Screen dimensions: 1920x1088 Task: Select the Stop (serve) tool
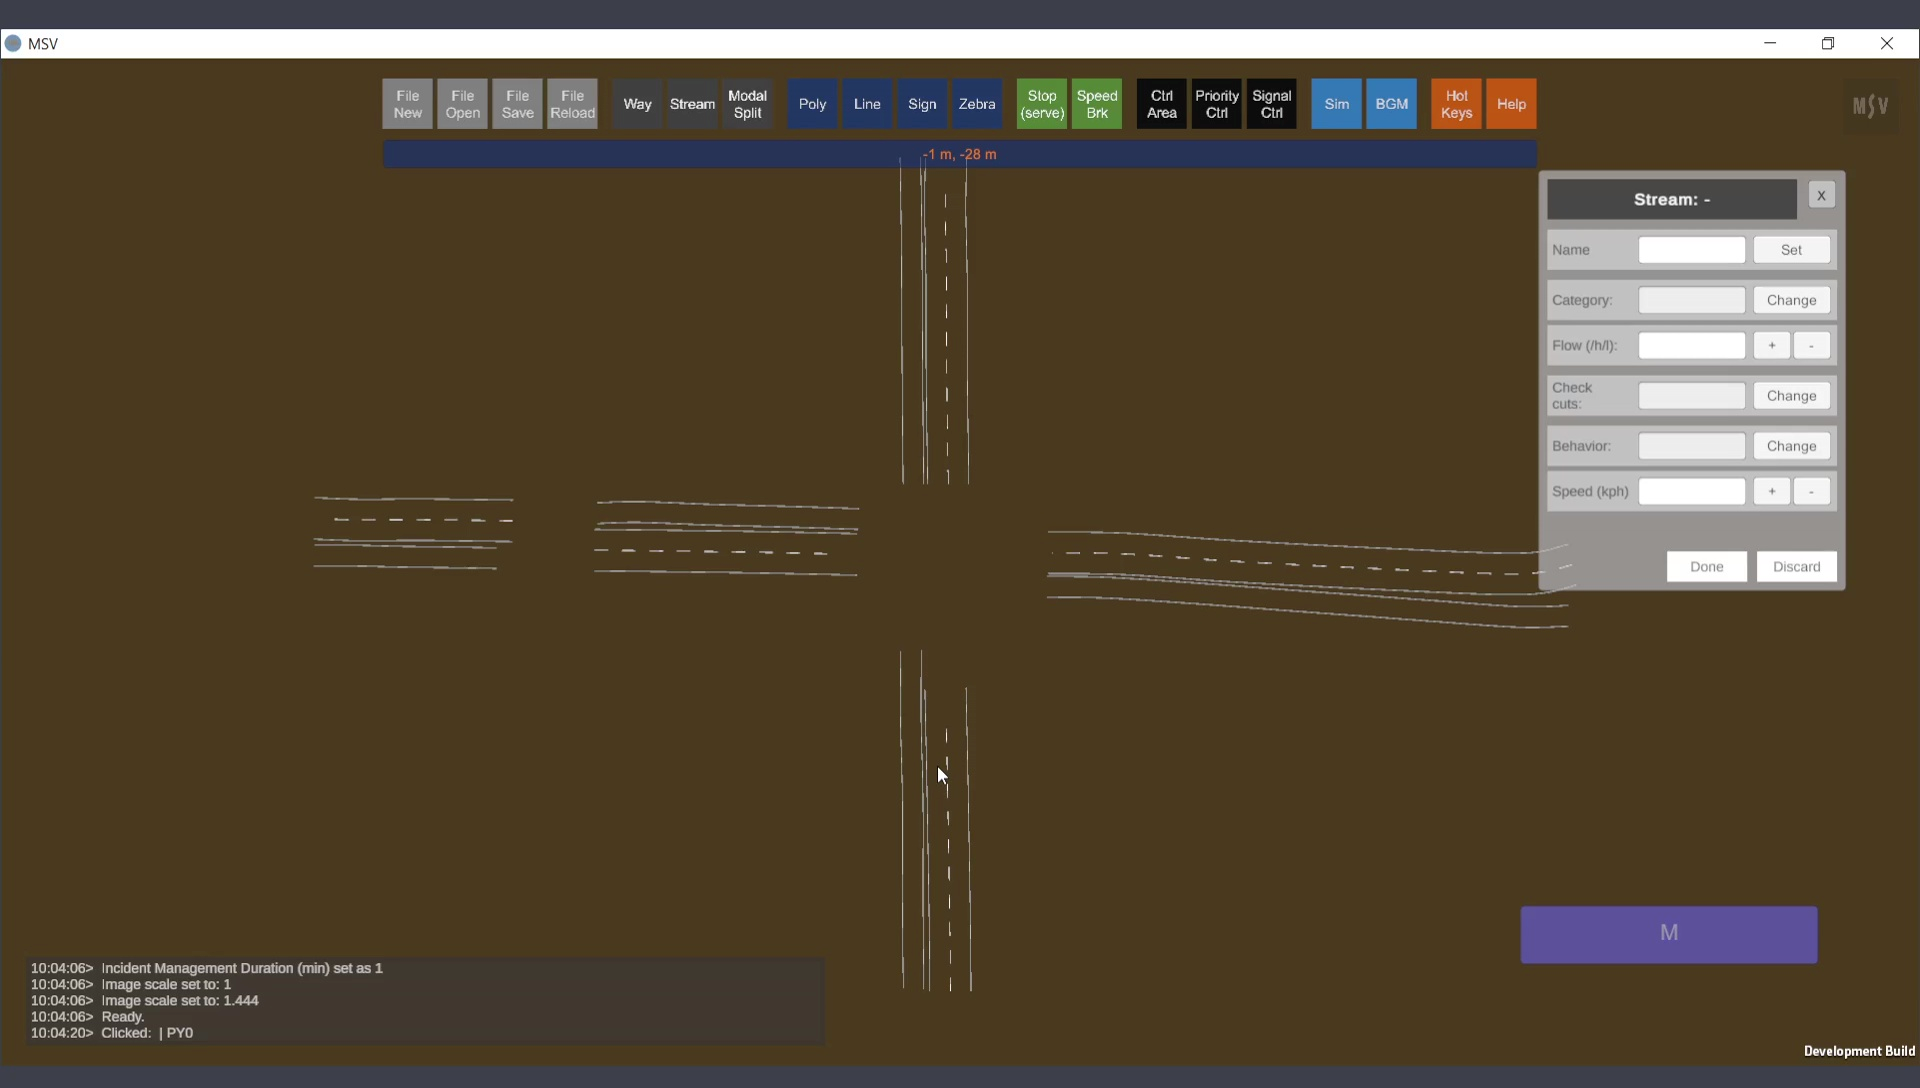pos(1041,104)
